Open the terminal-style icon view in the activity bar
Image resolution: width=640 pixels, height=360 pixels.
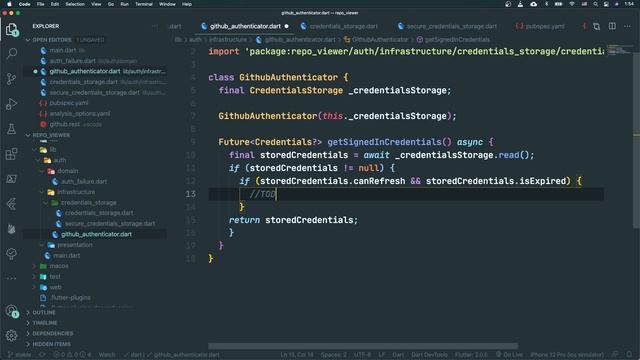(11, 179)
